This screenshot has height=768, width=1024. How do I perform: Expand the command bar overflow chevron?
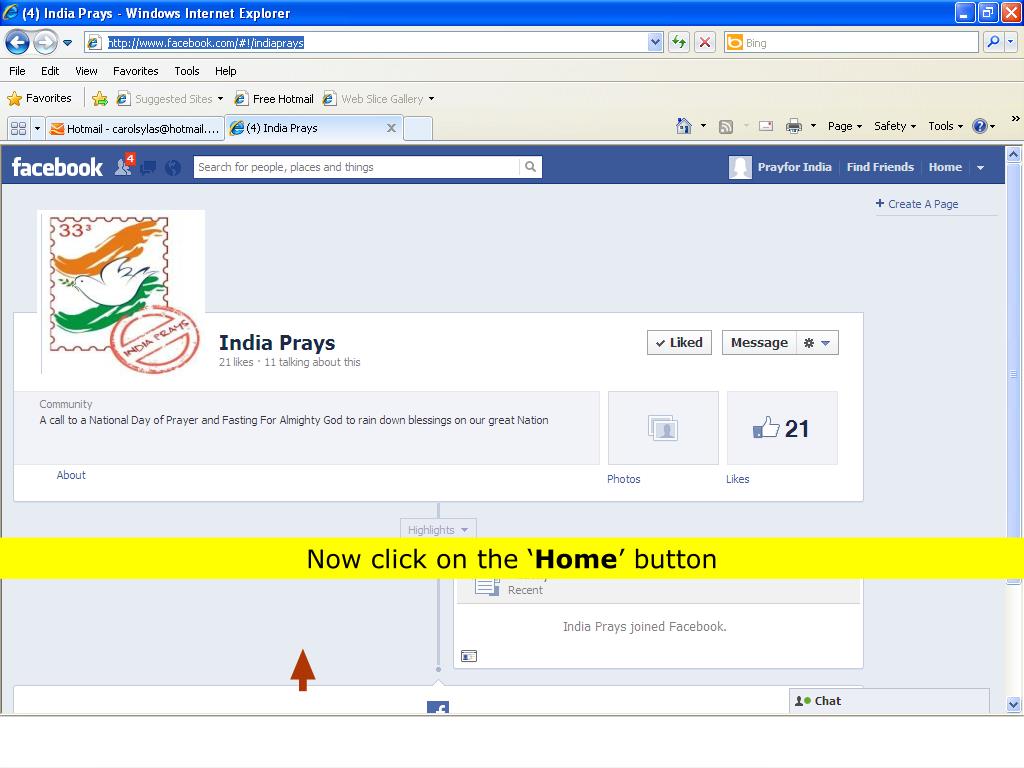click(1015, 118)
